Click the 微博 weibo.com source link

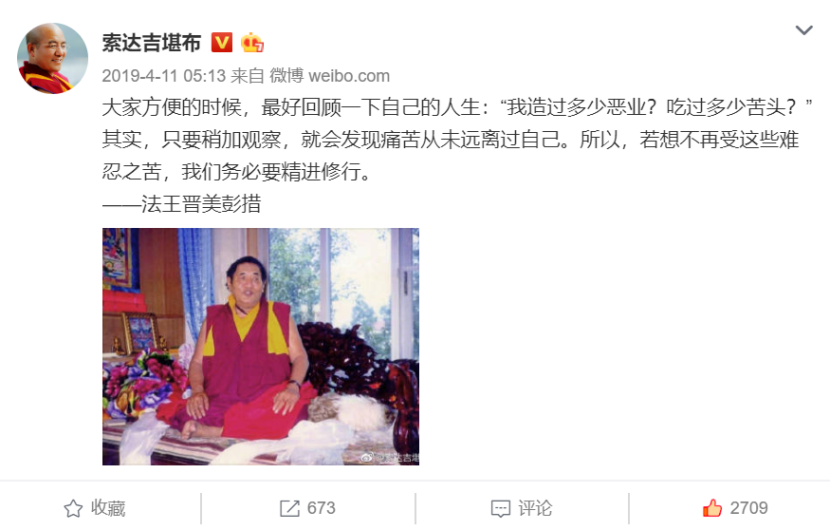pos(330,76)
